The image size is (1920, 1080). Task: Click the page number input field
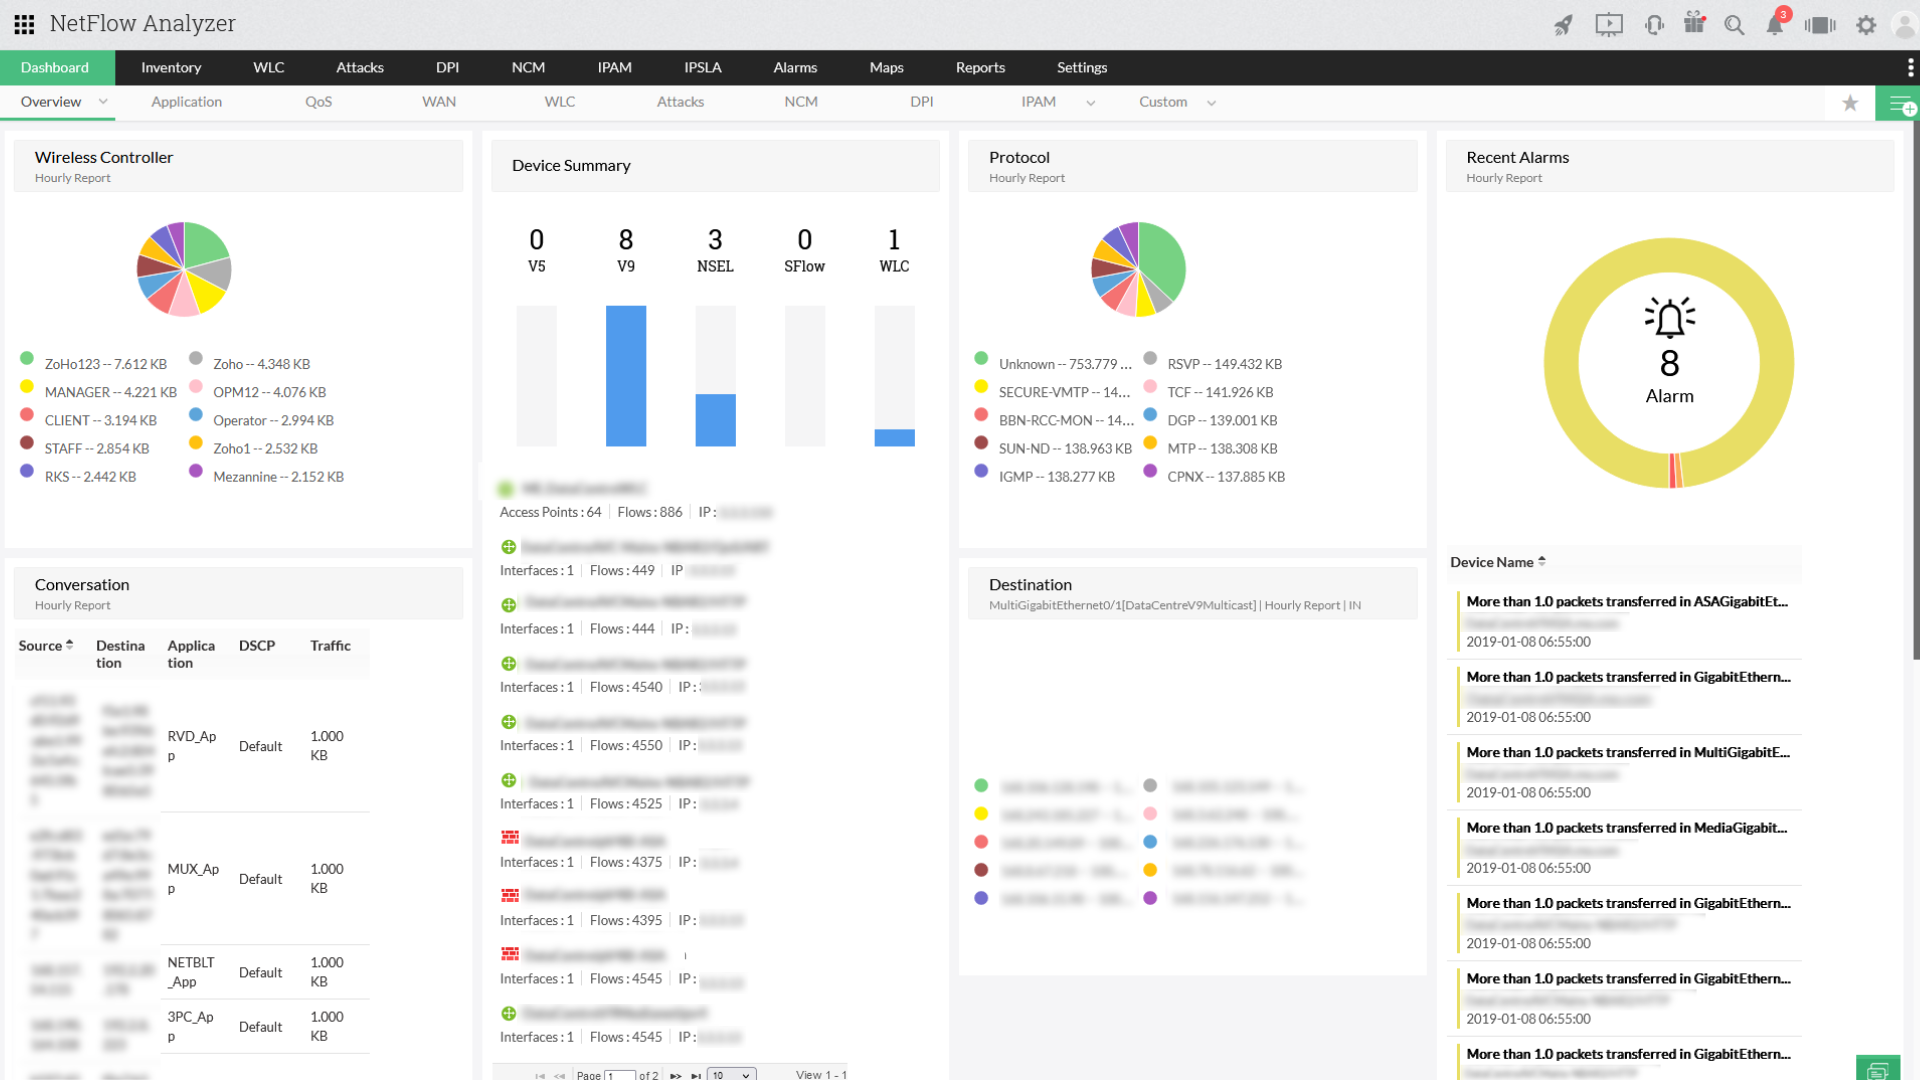(620, 1075)
